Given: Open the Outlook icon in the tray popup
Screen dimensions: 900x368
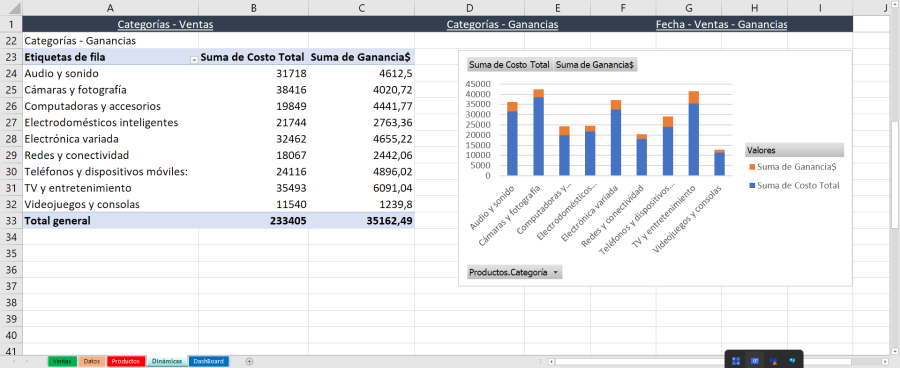Looking at the screenshot, I should (755, 361).
